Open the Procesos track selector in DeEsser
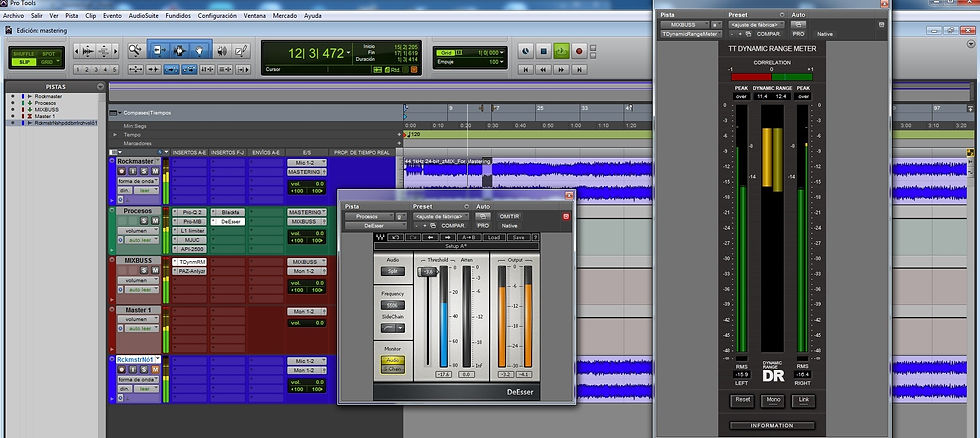Screen dimensions: 980x438 click(x=369, y=216)
